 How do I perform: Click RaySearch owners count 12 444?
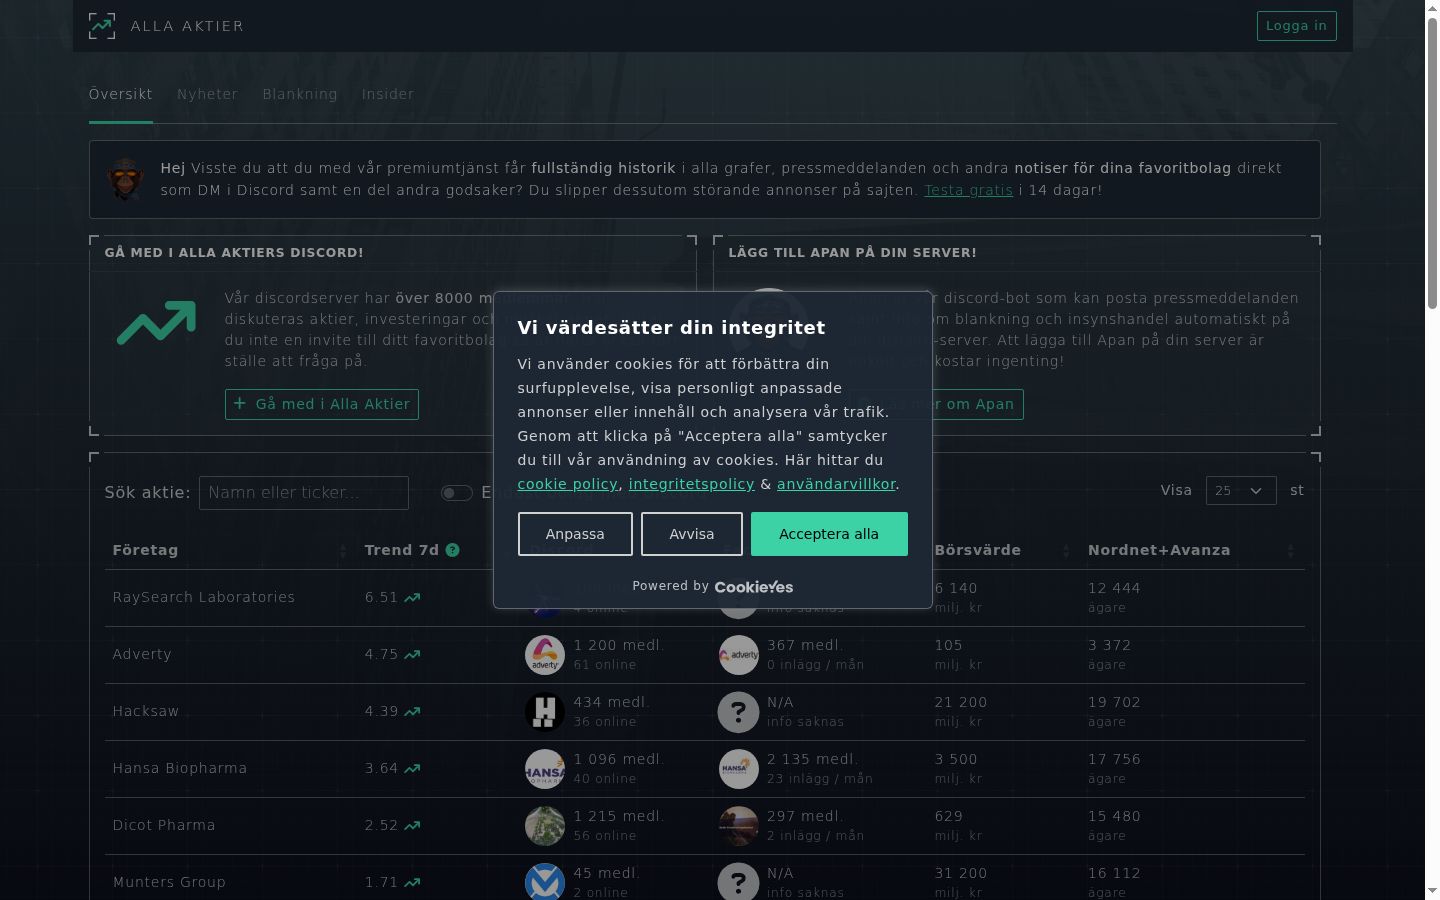pyautogui.click(x=1114, y=589)
